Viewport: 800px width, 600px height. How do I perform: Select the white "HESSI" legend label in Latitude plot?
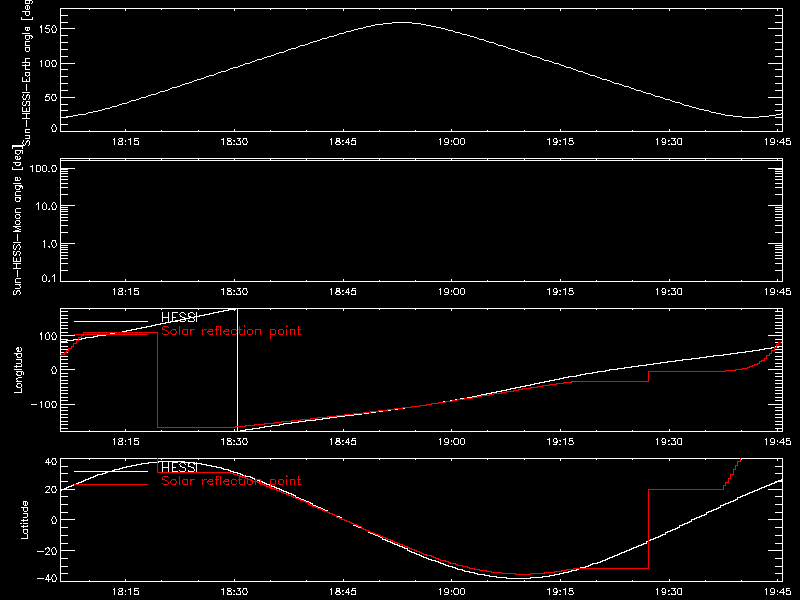pyautogui.click(x=179, y=467)
